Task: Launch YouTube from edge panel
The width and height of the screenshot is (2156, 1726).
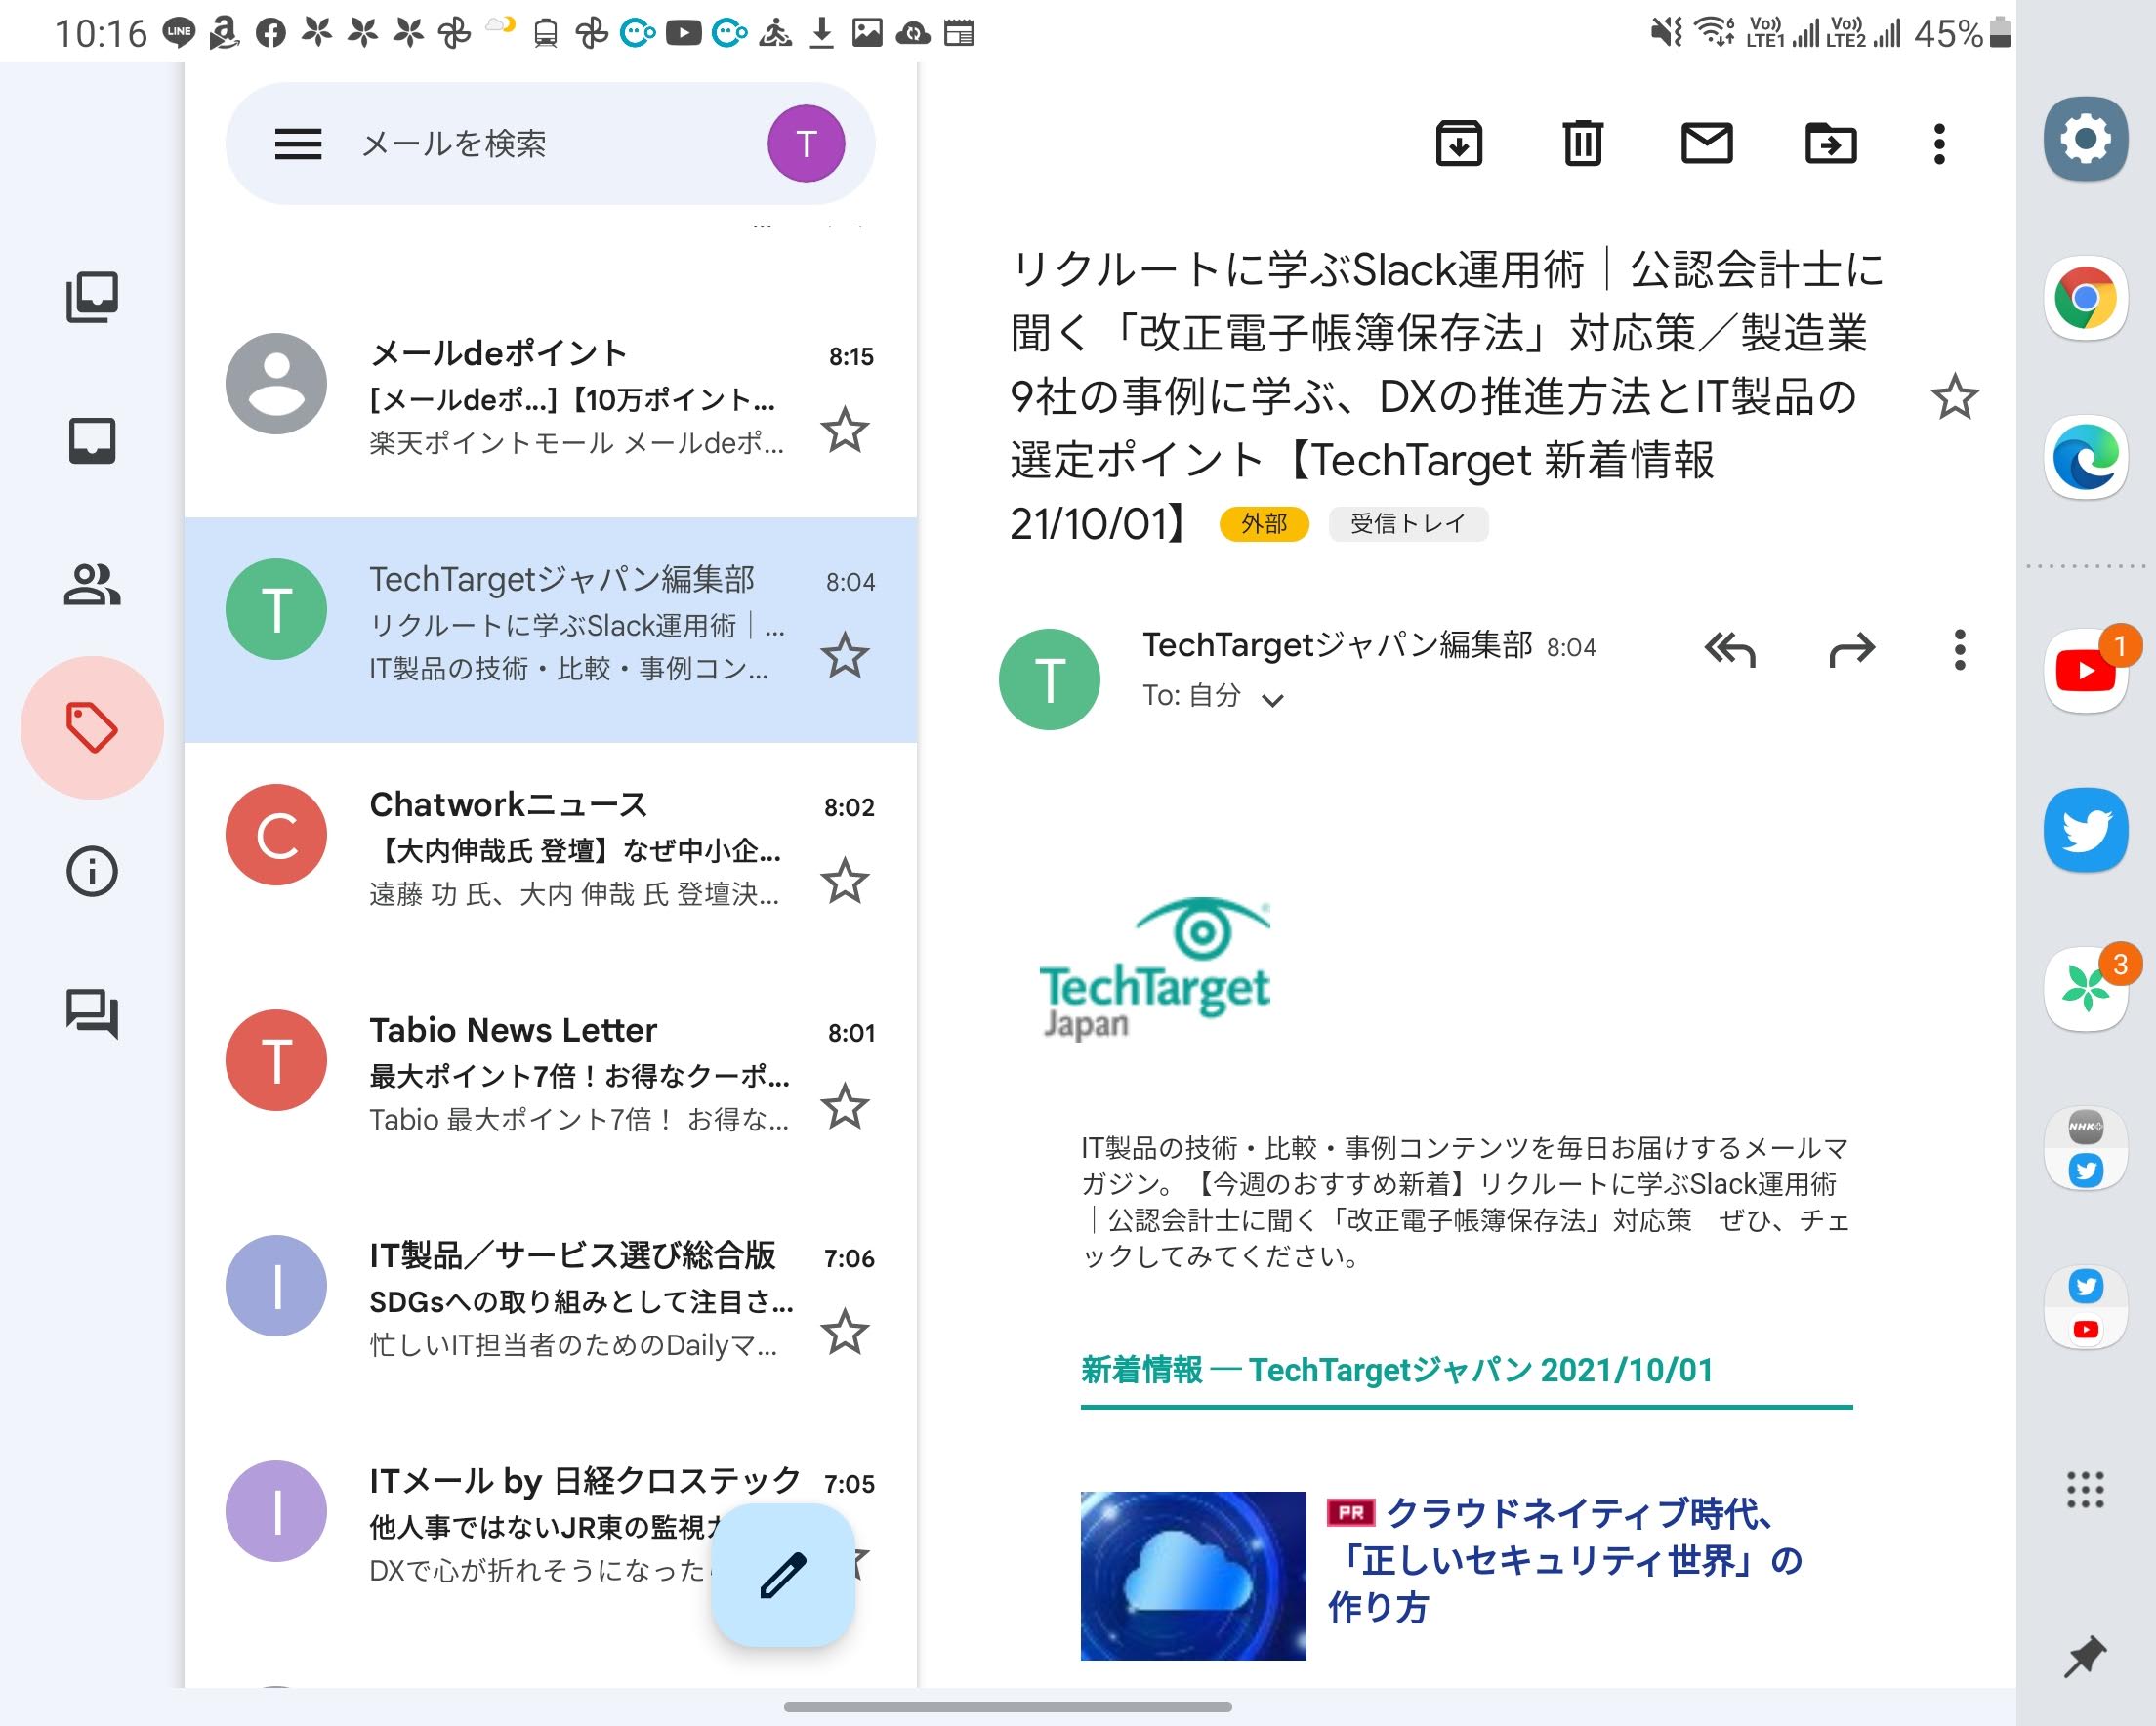Action: (2085, 670)
